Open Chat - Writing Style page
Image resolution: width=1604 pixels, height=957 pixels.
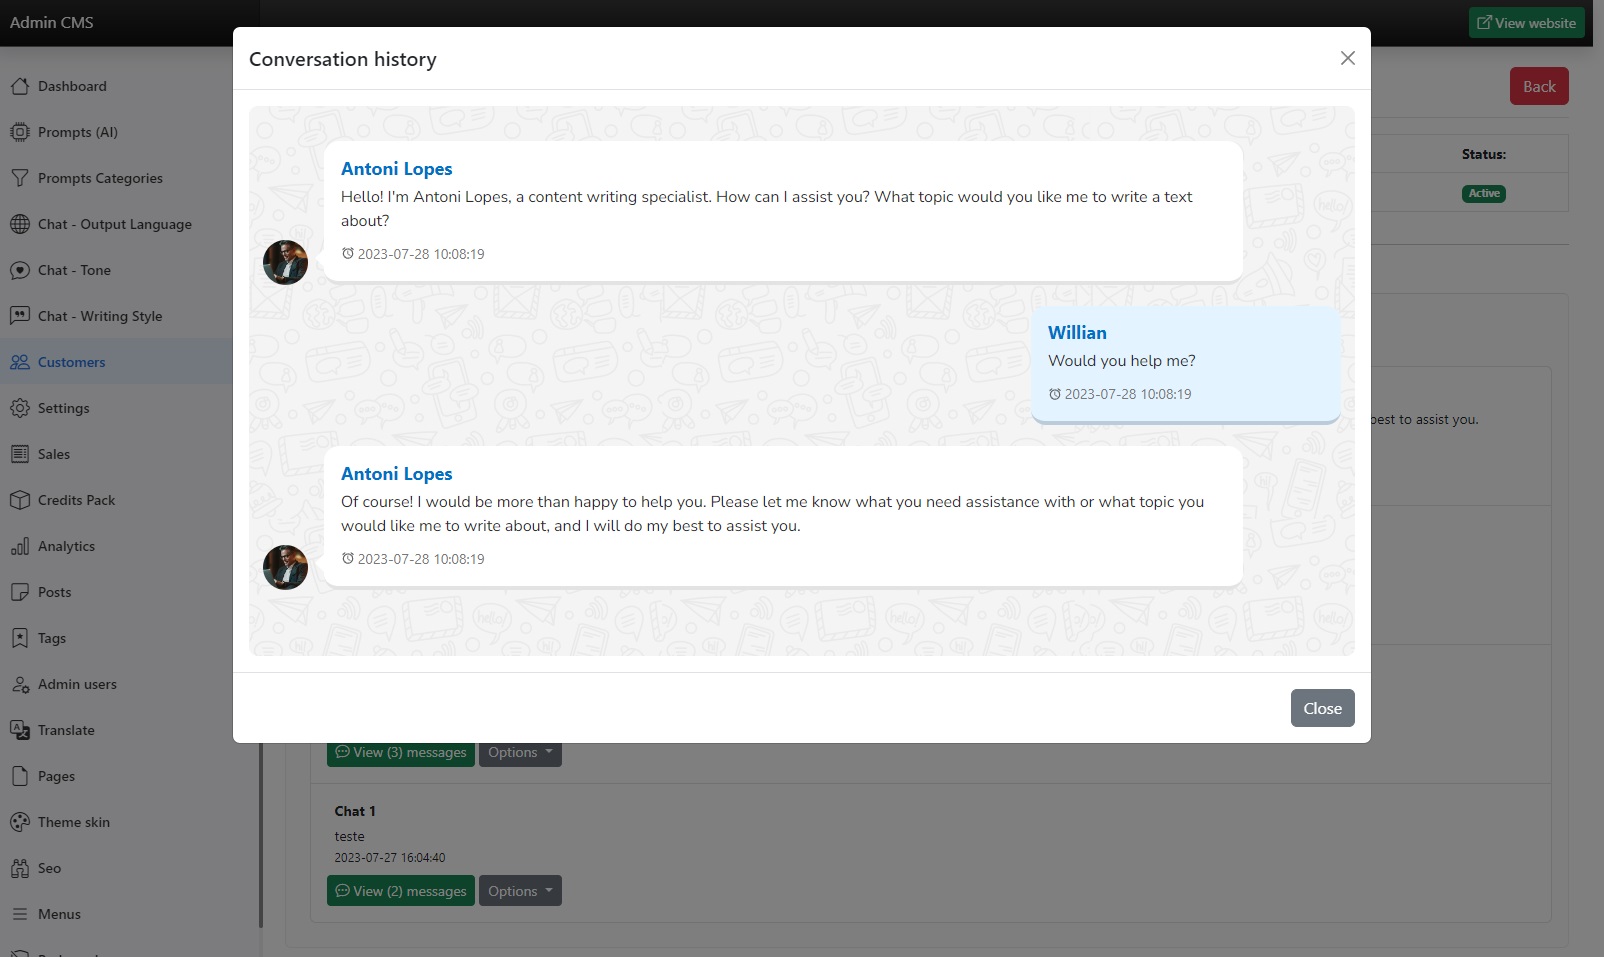pos(100,316)
